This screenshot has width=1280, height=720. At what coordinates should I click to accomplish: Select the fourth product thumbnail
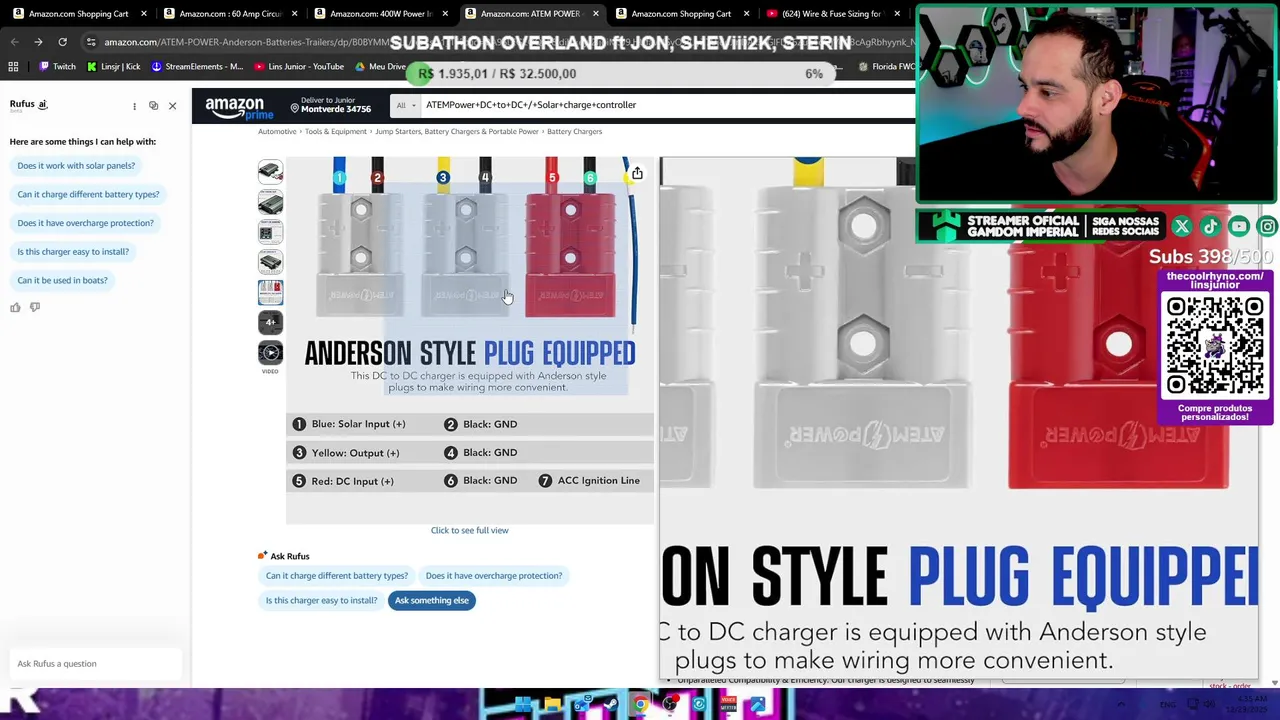tap(270, 262)
